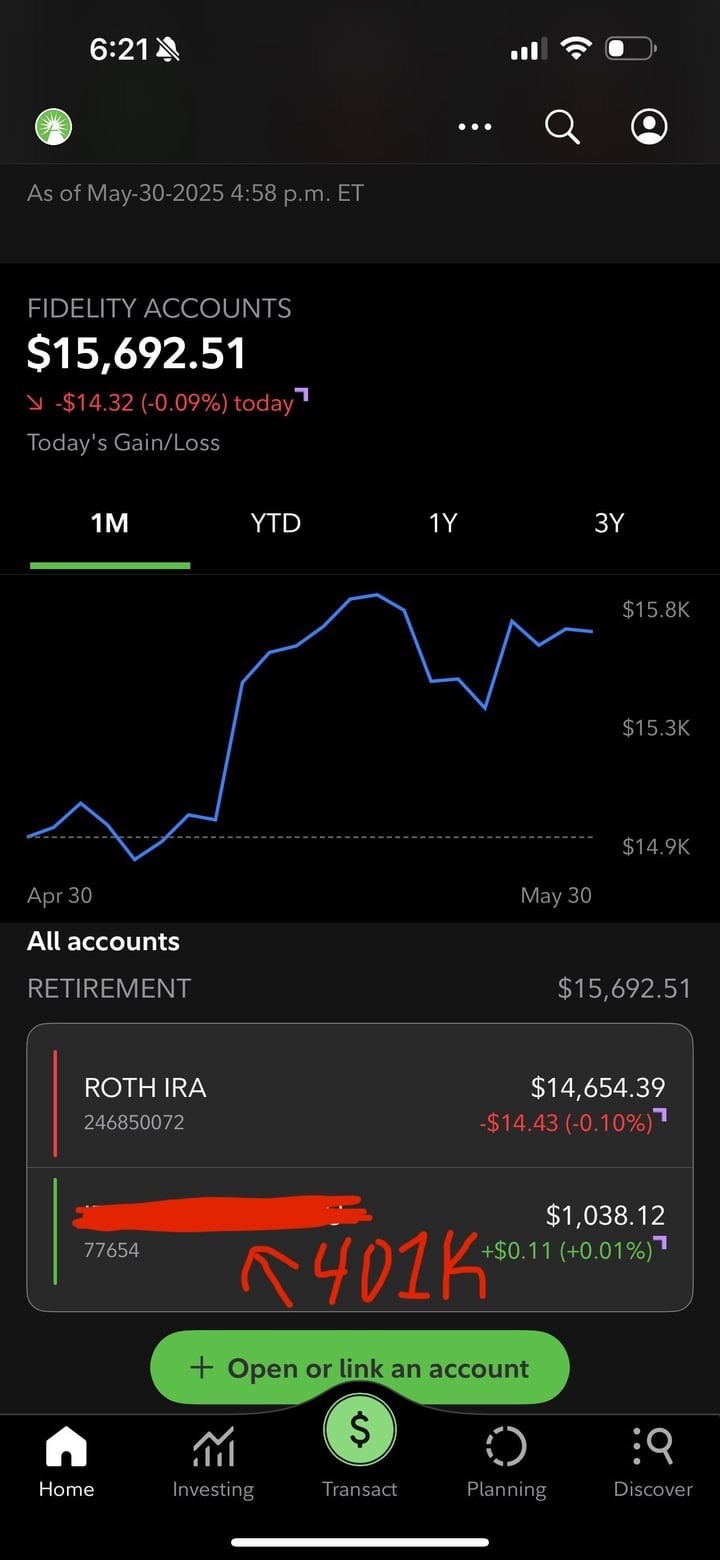The height and width of the screenshot is (1560, 720).
Task: Go to Home in bottom navigation
Action: [66, 1462]
